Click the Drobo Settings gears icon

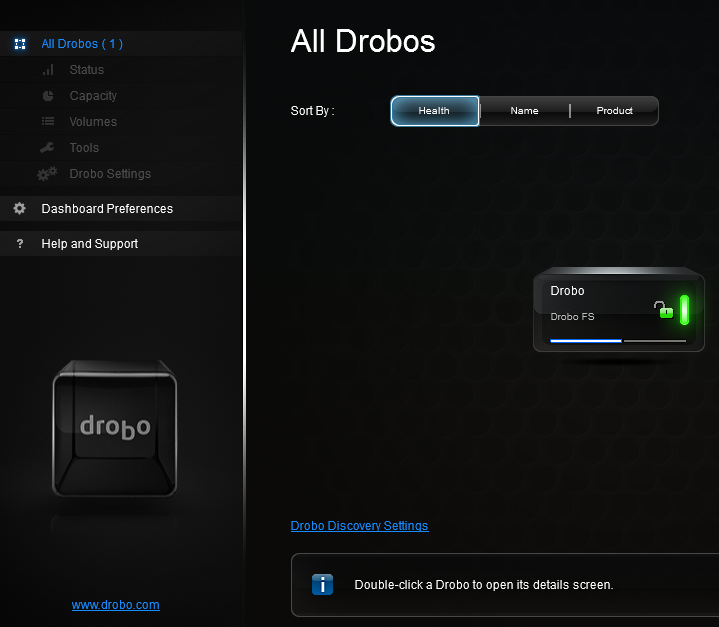pyautogui.click(x=47, y=174)
